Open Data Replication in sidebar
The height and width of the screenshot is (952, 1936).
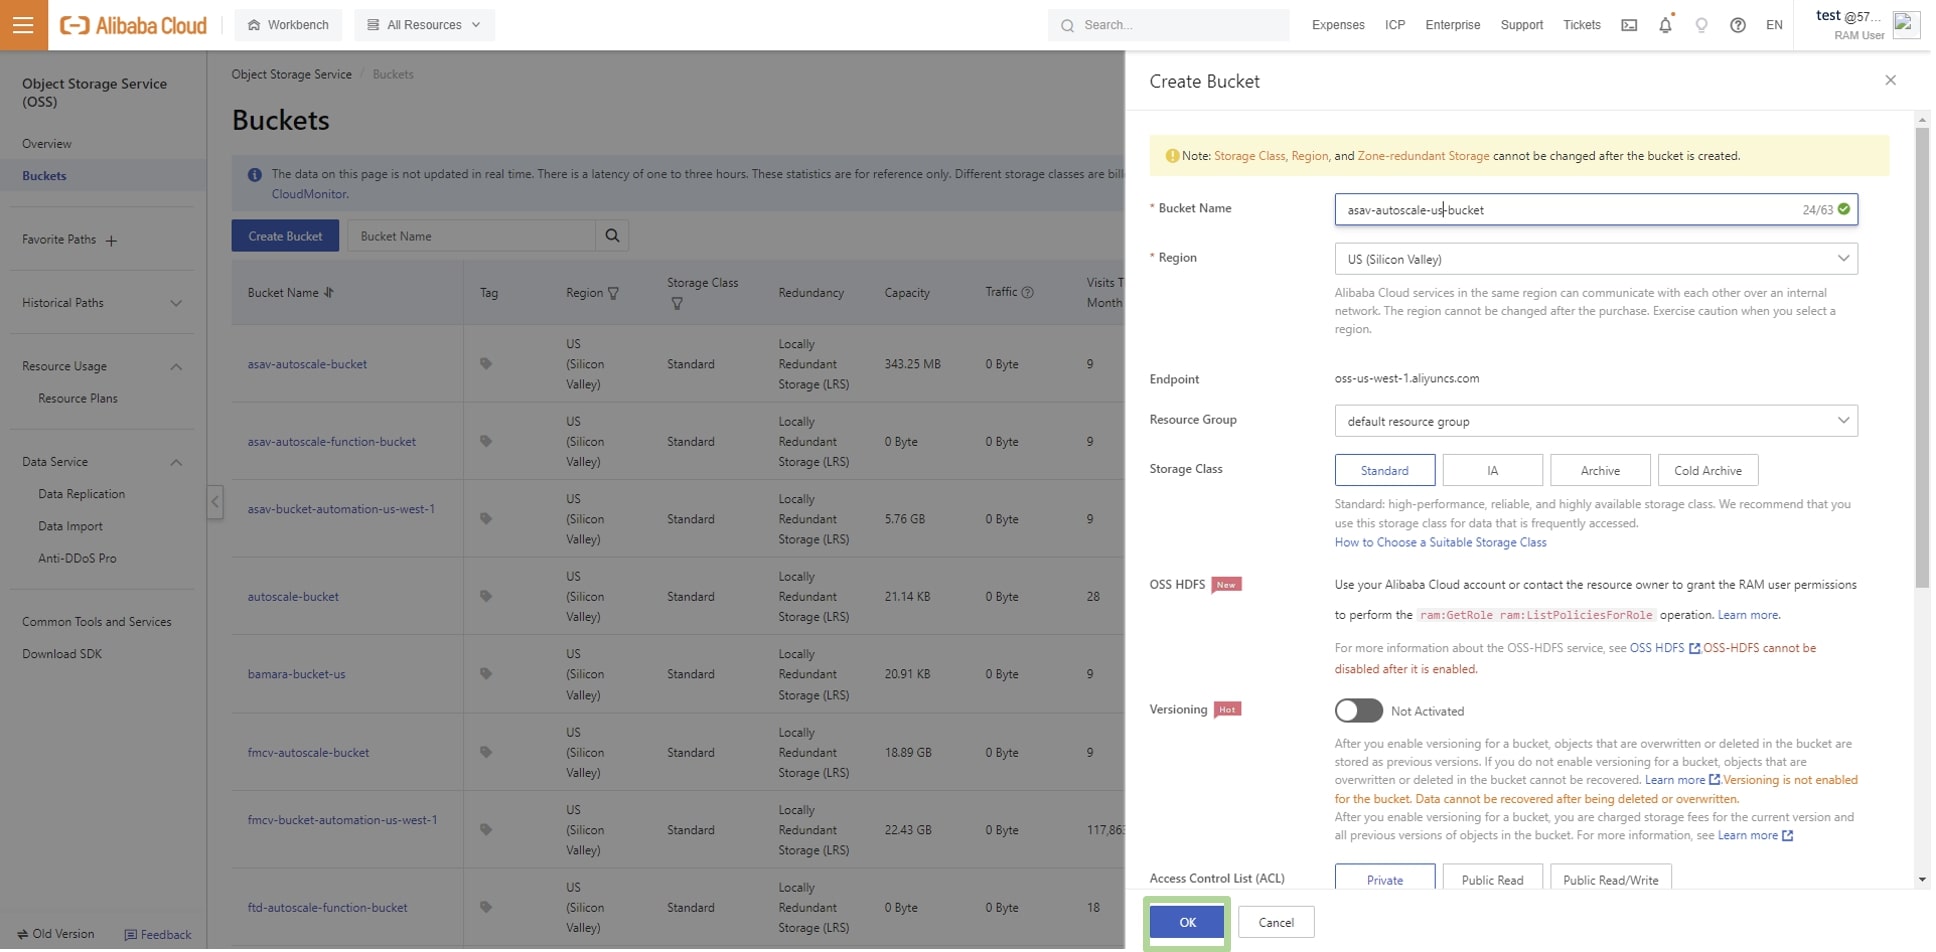click(x=81, y=494)
